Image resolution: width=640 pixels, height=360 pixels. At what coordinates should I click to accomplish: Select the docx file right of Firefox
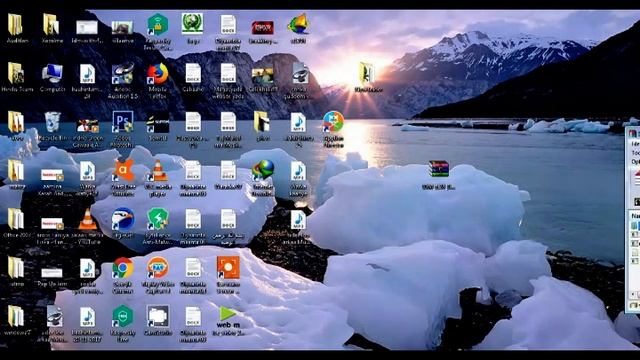(x=193, y=74)
